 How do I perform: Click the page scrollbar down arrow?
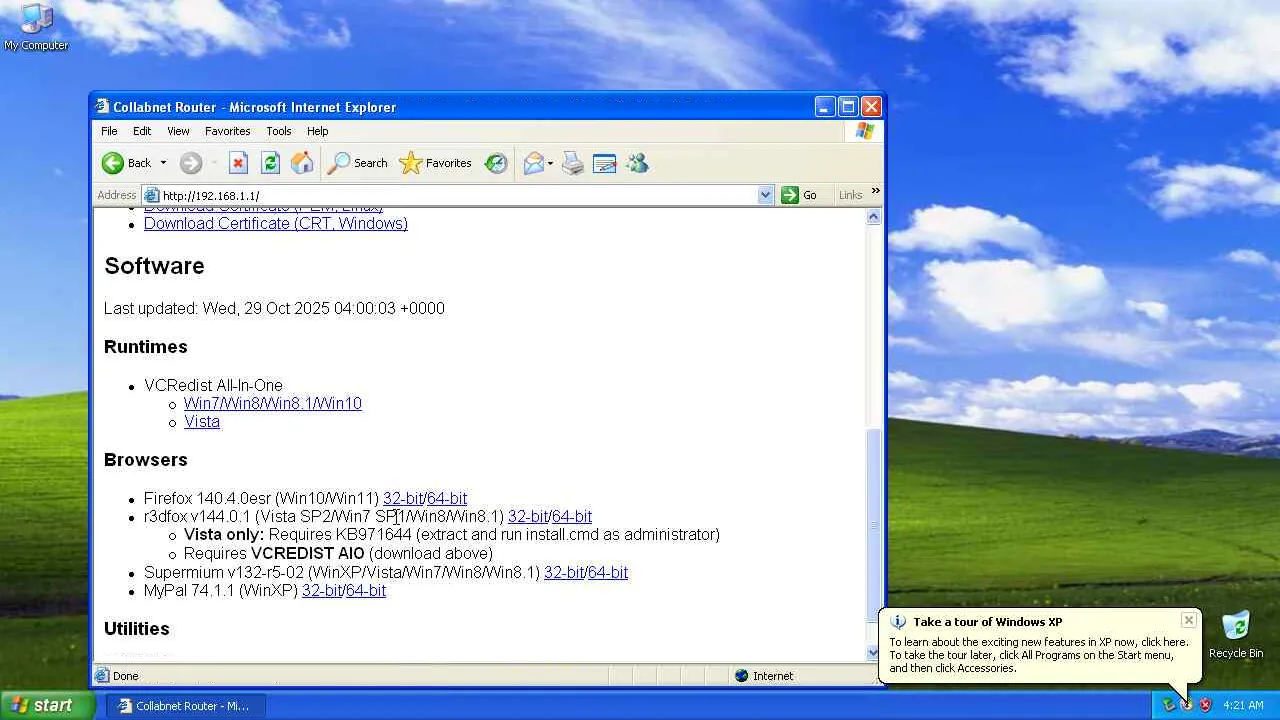click(874, 653)
